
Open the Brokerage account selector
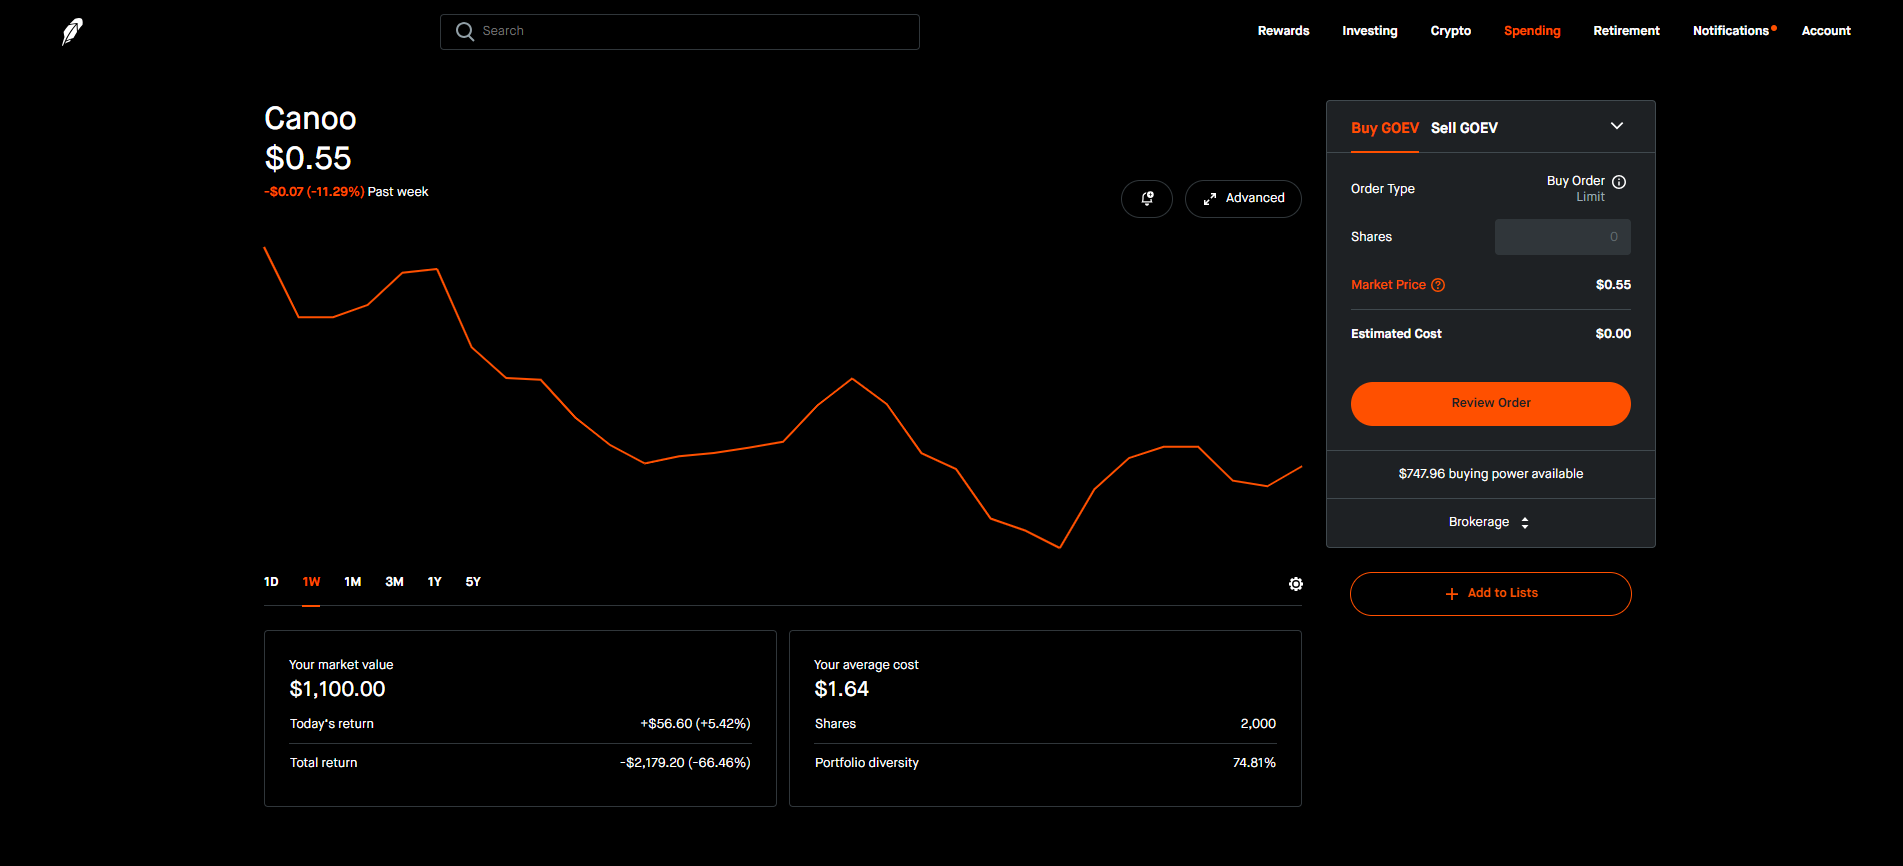pyautogui.click(x=1490, y=522)
